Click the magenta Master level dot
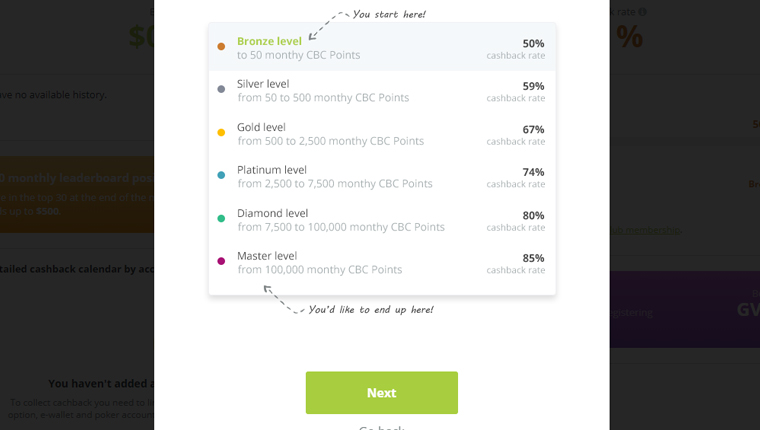Viewport: 760px width, 430px height. tap(221, 261)
